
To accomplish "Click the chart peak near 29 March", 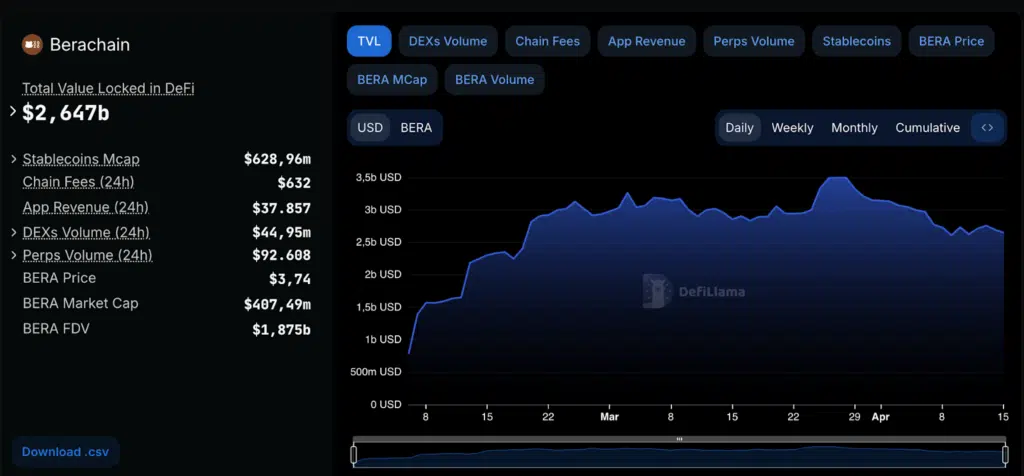I will tap(838, 178).
